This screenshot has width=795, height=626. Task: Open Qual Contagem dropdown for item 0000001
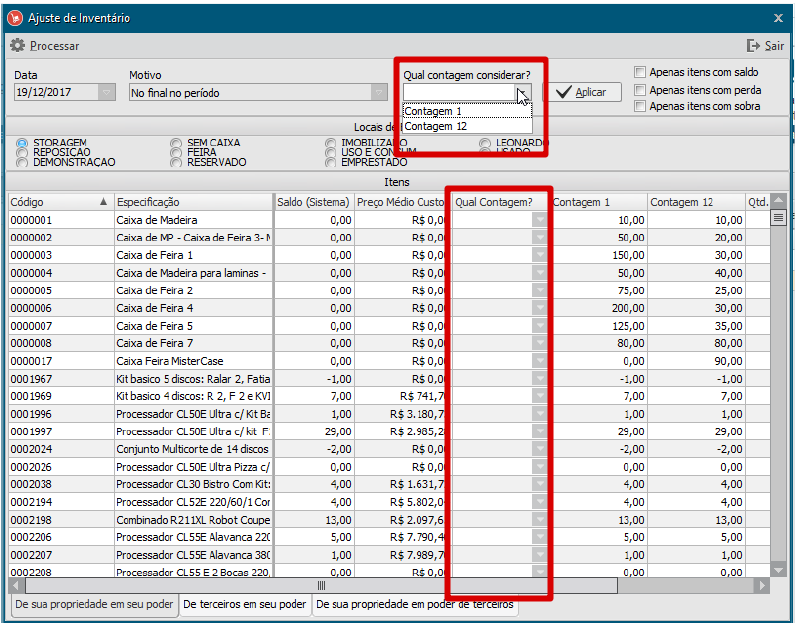pos(540,220)
